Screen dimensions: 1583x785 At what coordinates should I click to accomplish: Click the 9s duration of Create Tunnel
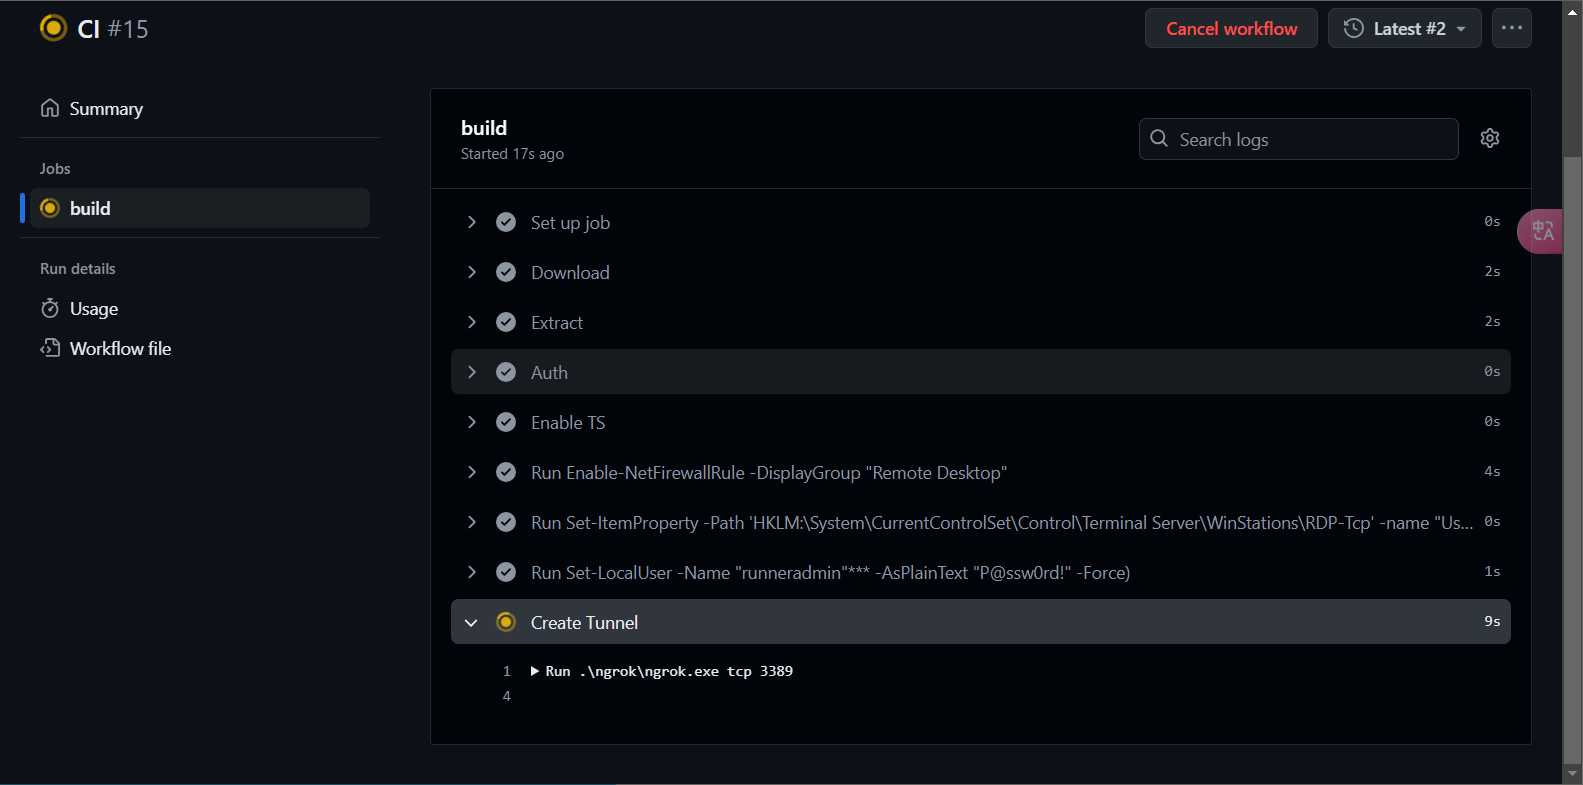1492,621
